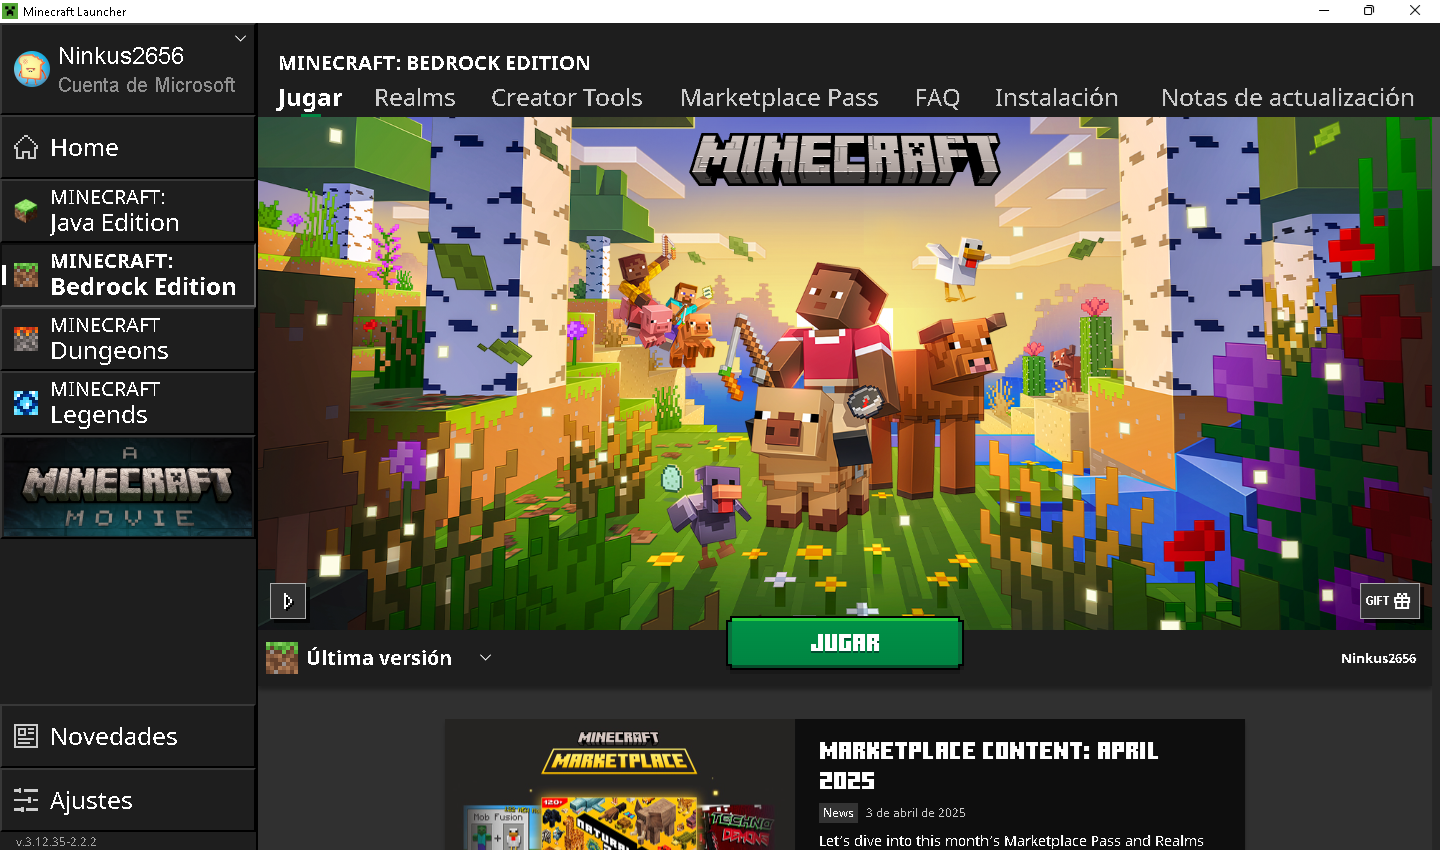Viewport: 1440px width, 850px height.
Task: Click the GIFT button
Action: [x=1390, y=601]
